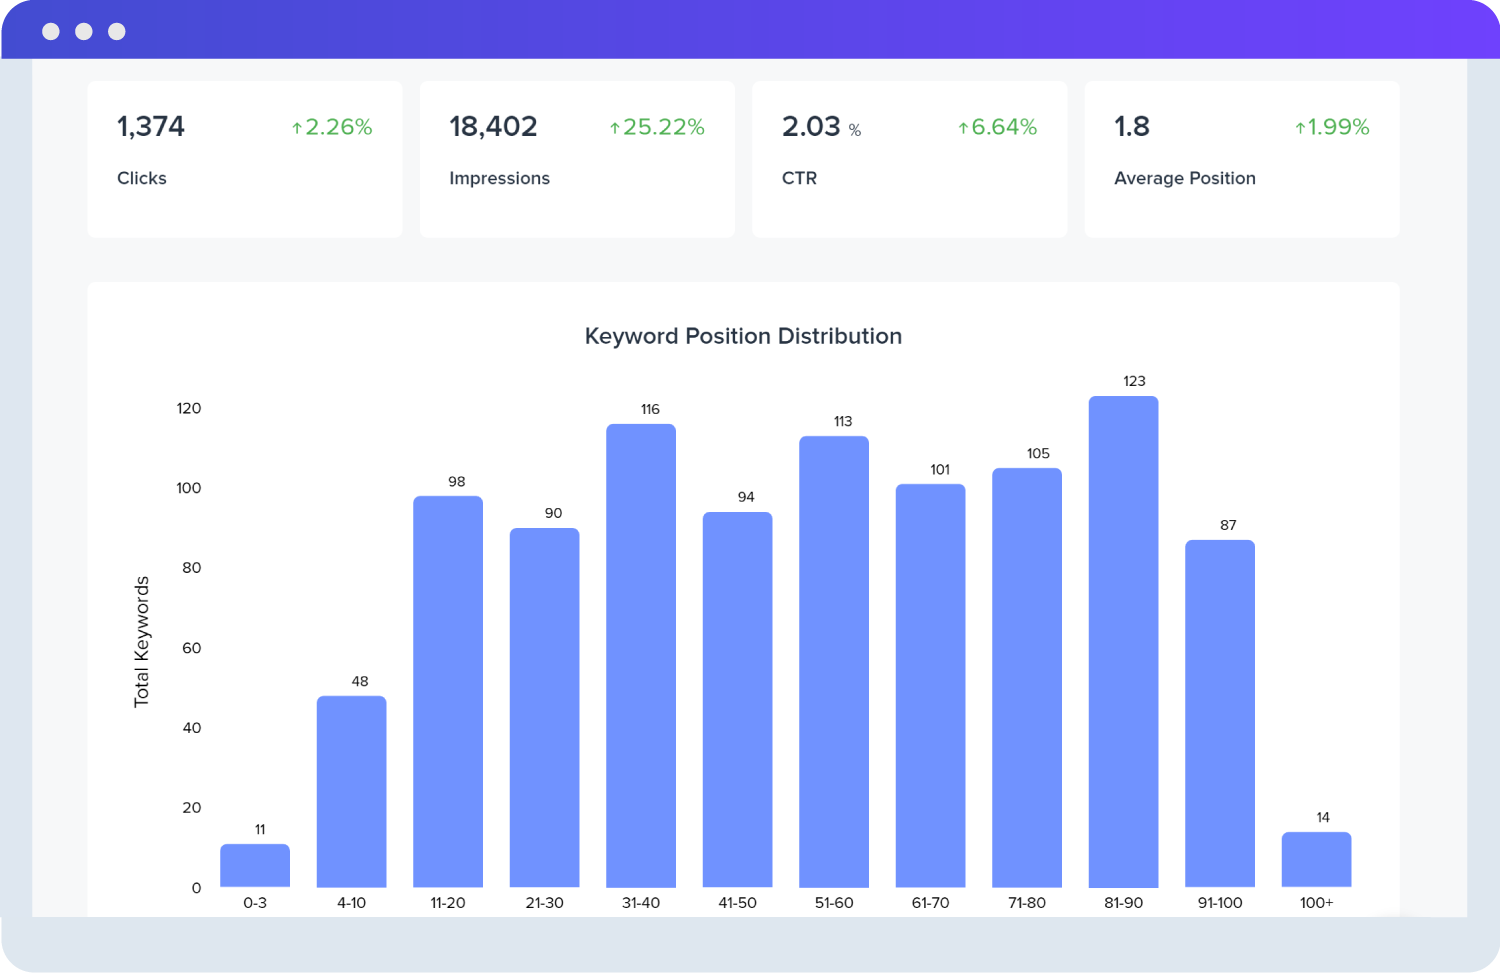The width and height of the screenshot is (1500, 974).
Task: Click the second window control dot
Action: point(84,32)
